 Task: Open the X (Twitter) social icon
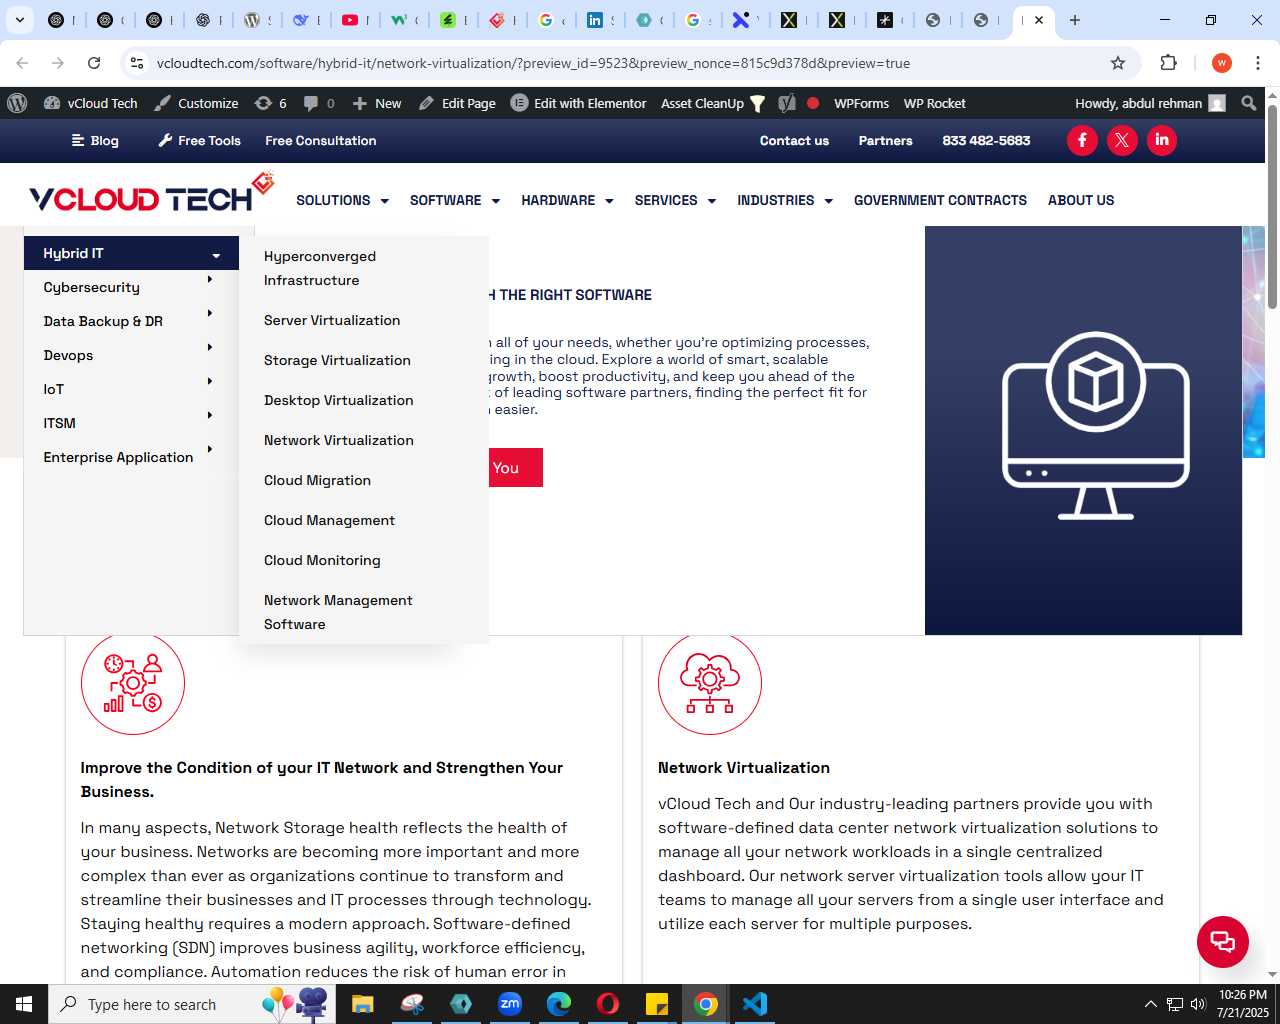[x=1122, y=140]
